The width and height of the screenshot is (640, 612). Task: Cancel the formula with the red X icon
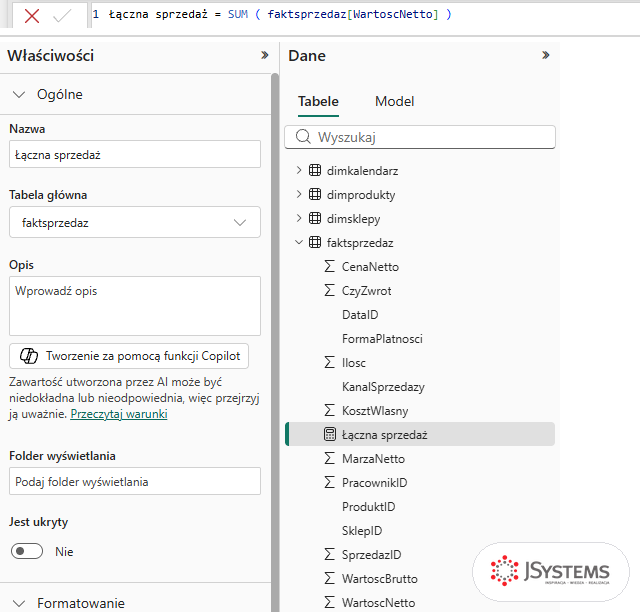point(31,16)
